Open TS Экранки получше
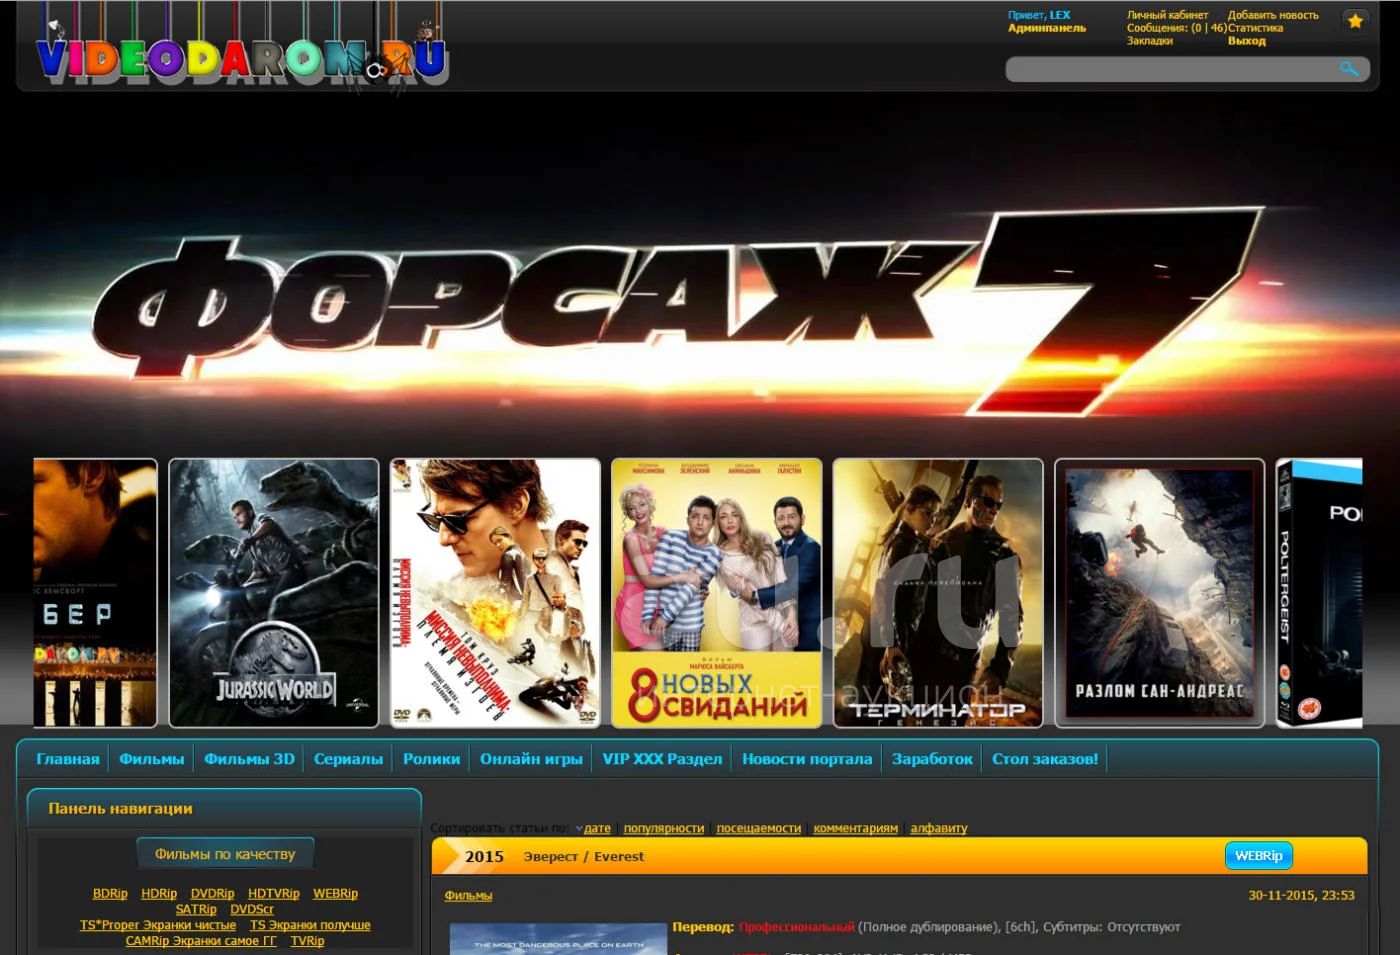Viewport: 1400px width, 955px height. pyautogui.click(x=310, y=925)
